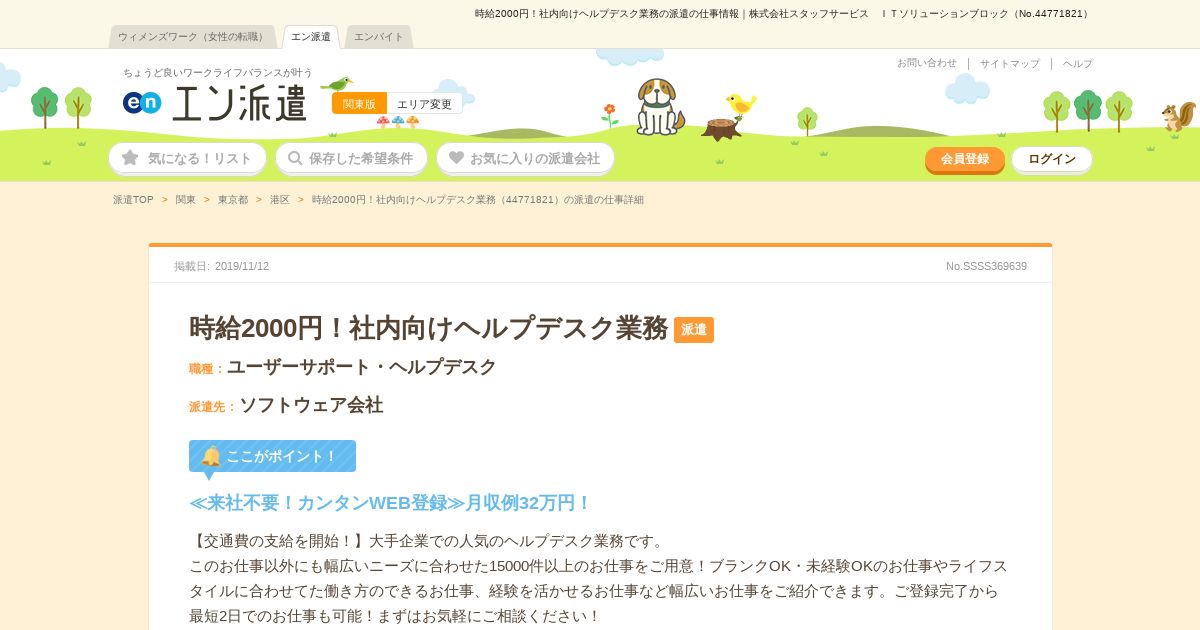Click the 会員登録 button

click(x=965, y=159)
